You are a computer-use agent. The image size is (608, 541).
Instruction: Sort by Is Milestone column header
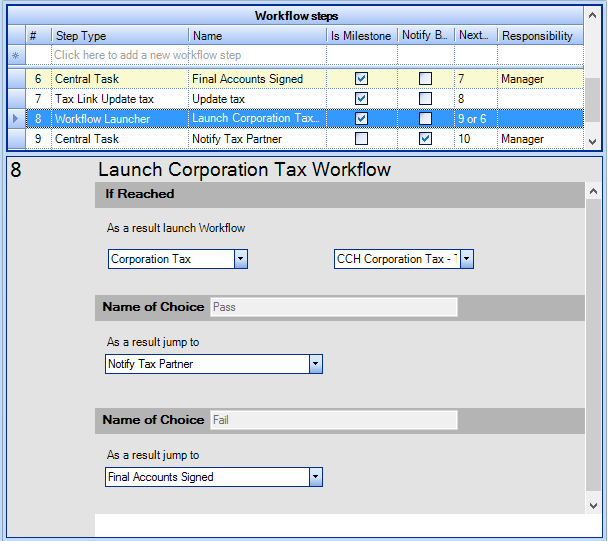[x=362, y=36]
